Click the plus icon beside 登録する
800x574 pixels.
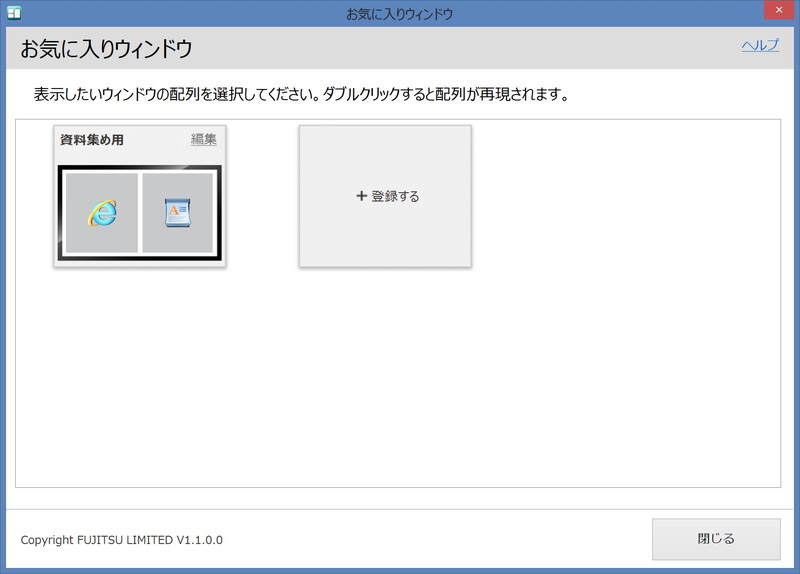362,196
